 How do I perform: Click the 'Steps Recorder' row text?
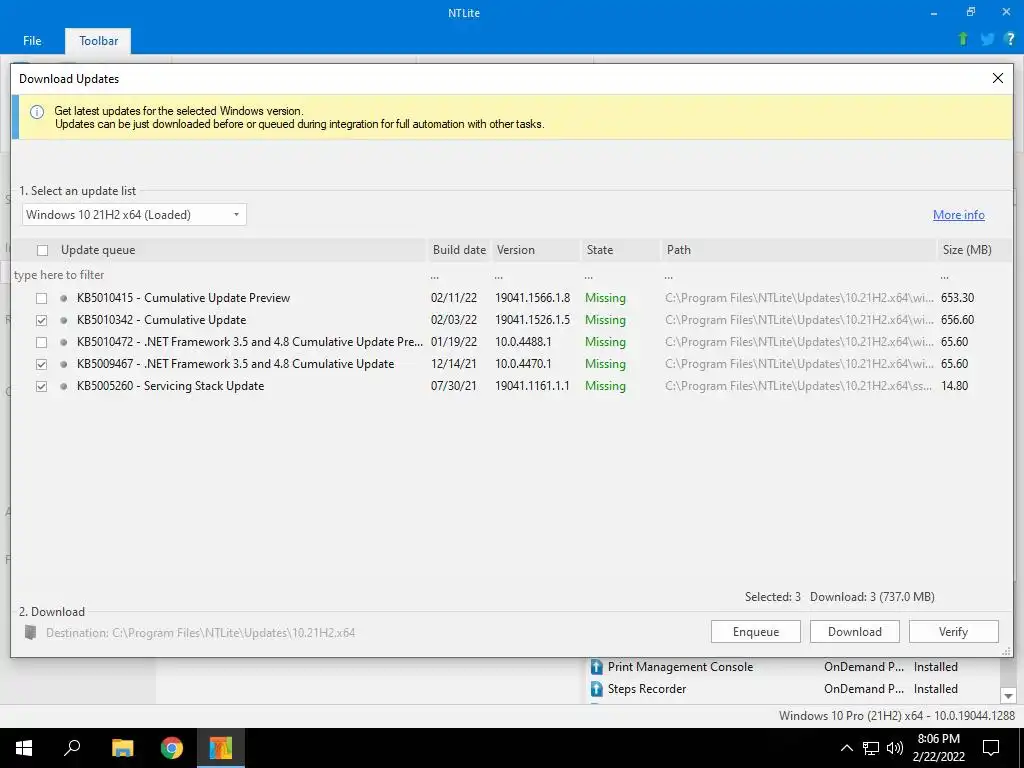(x=647, y=689)
